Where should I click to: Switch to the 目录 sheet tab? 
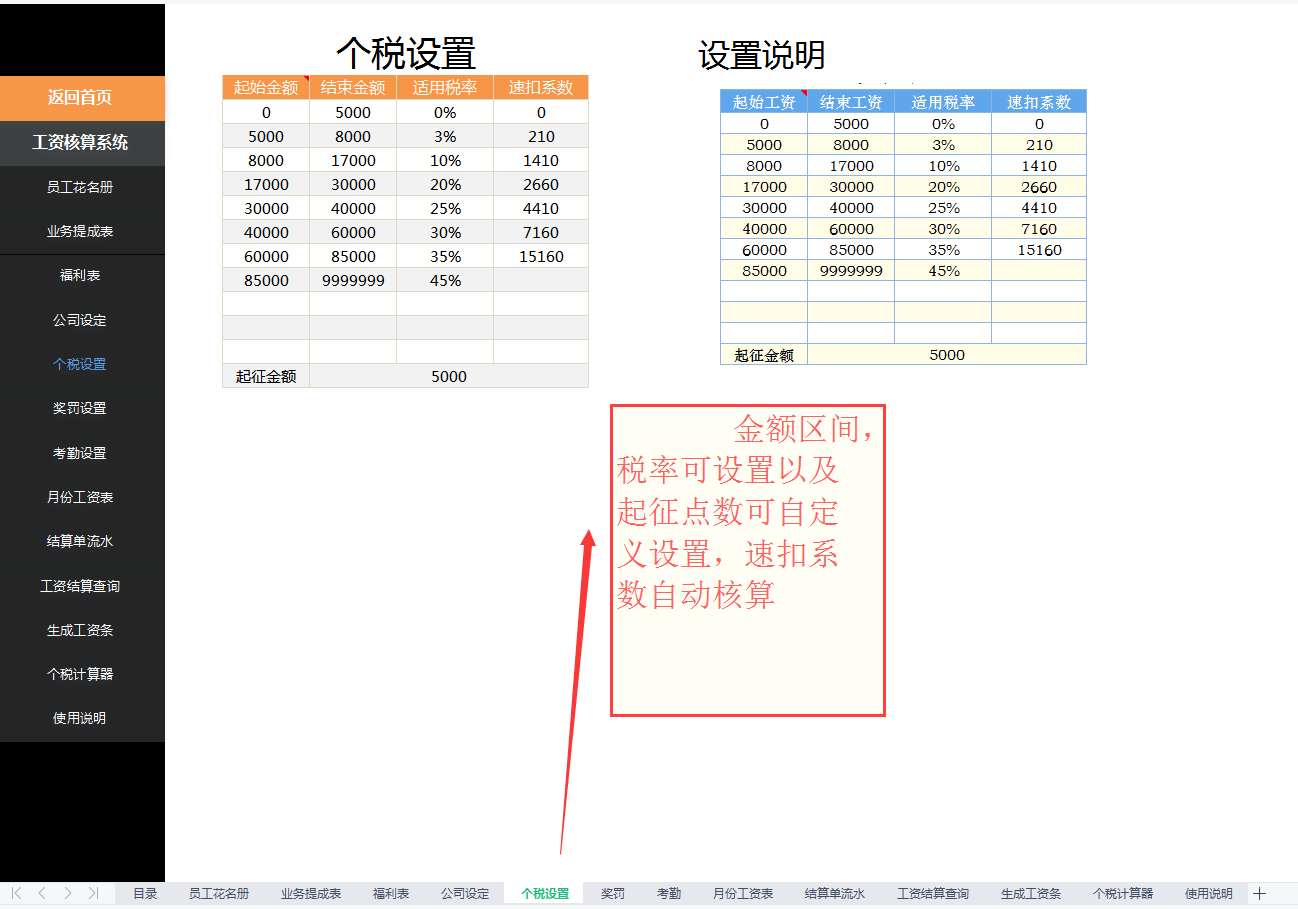tap(145, 893)
